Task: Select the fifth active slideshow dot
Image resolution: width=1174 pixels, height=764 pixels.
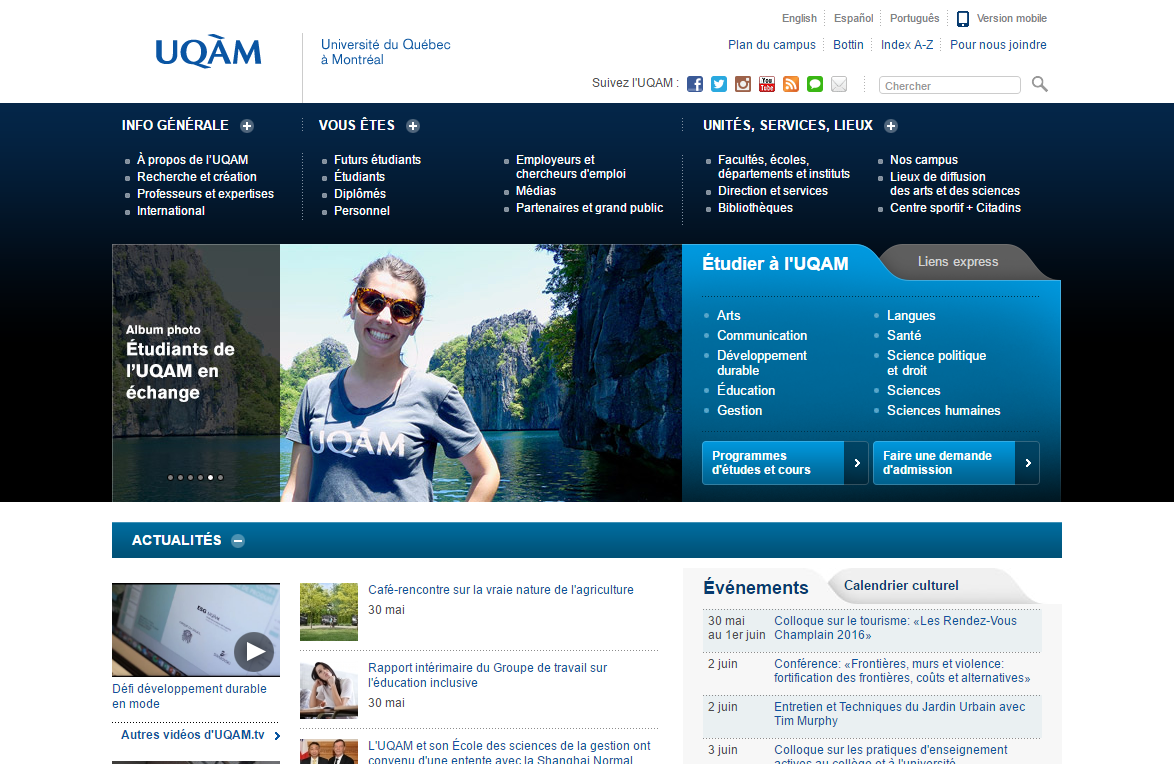Action: pos(210,477)
